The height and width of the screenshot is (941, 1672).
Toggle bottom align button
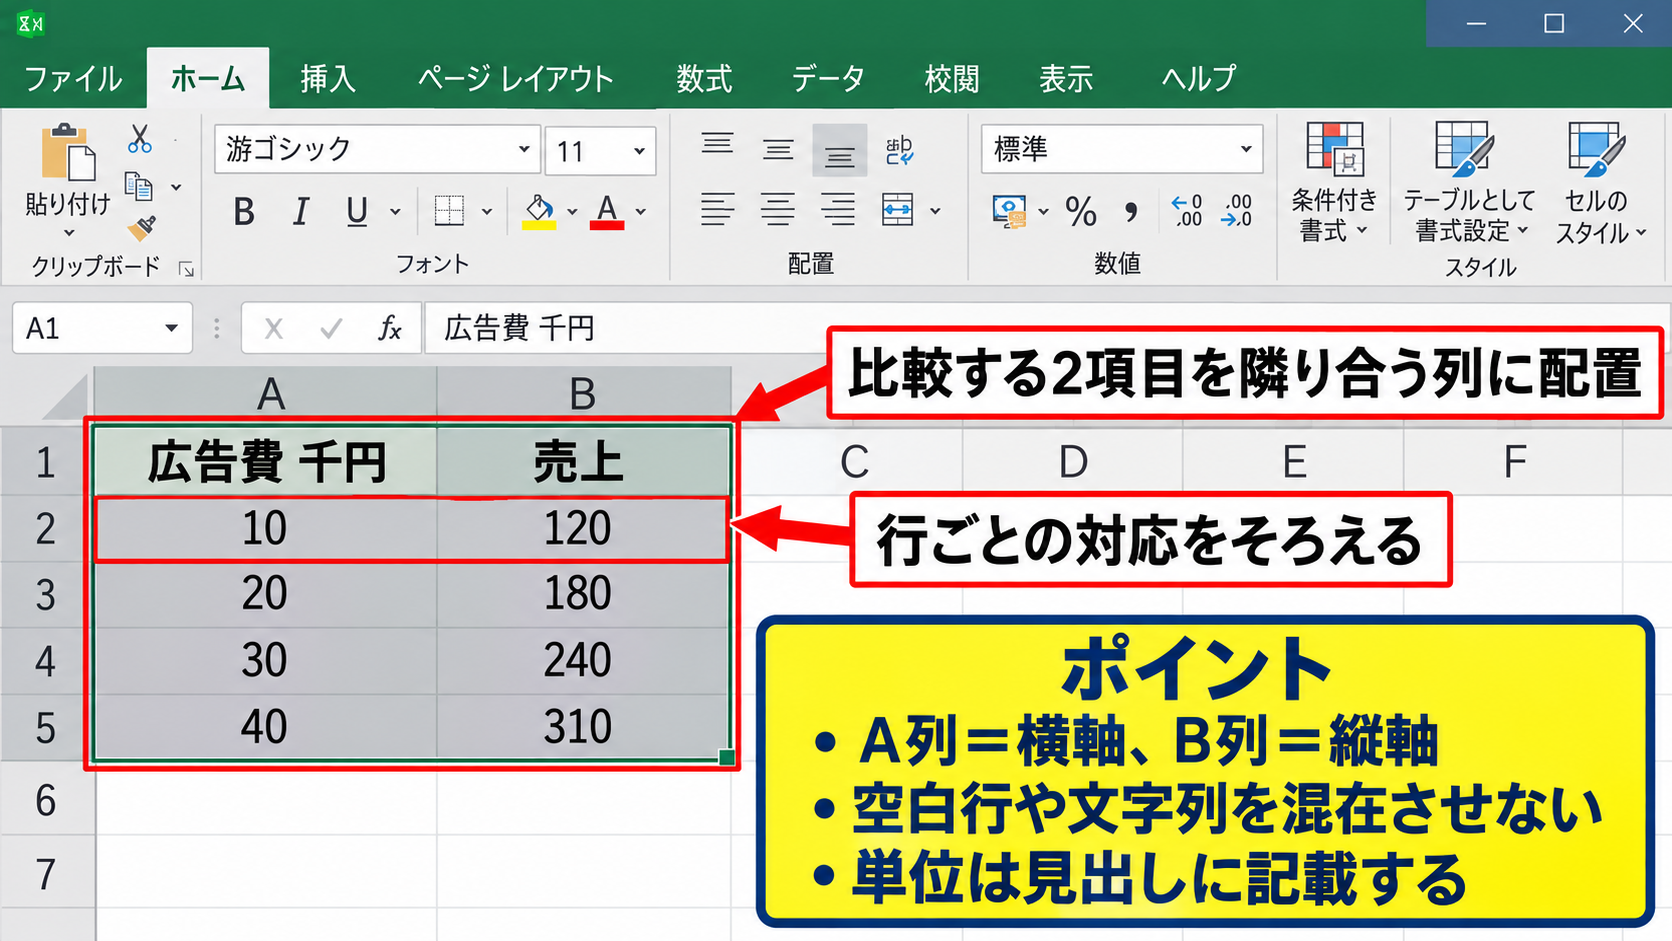(839, 151)
